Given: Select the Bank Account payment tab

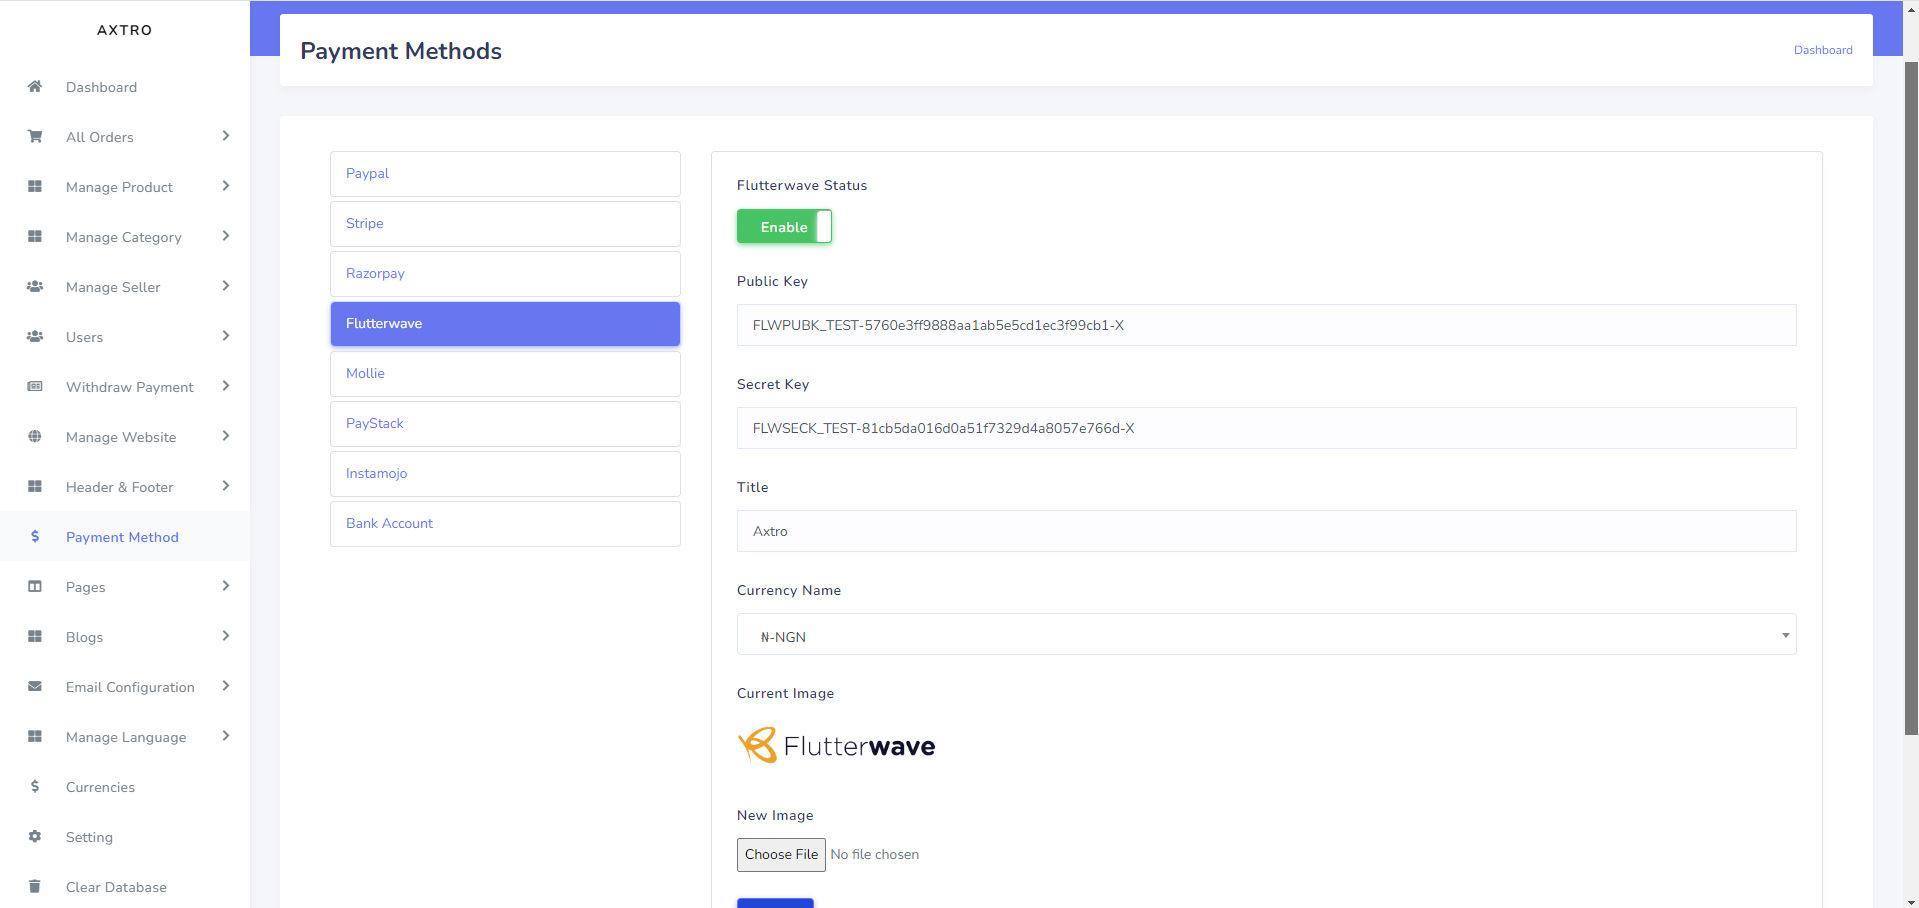Looking at the screenshot, I should [x=505, y=524].
